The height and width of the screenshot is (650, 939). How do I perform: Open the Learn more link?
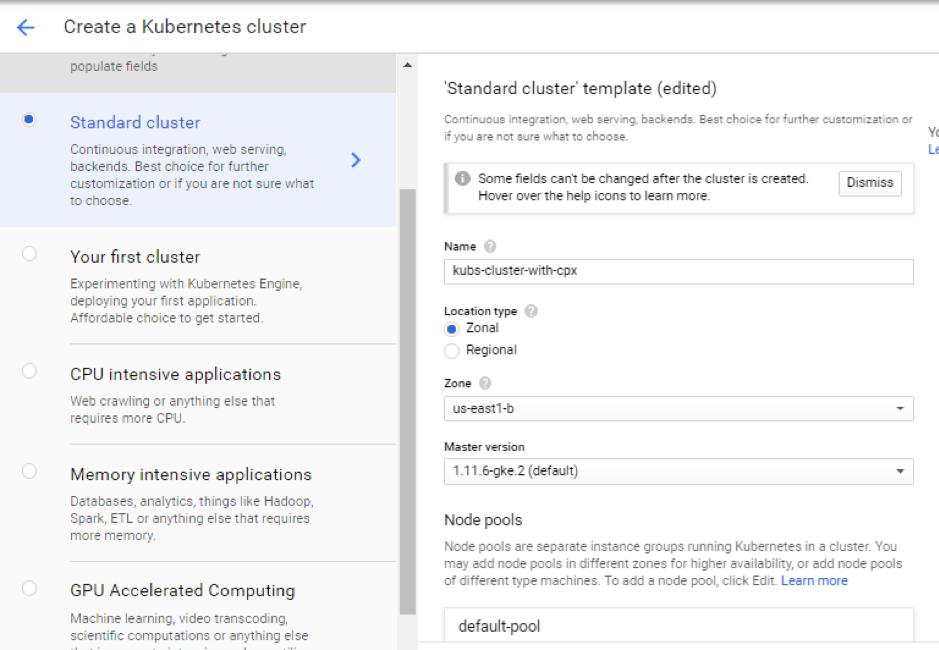click(814, 581)
